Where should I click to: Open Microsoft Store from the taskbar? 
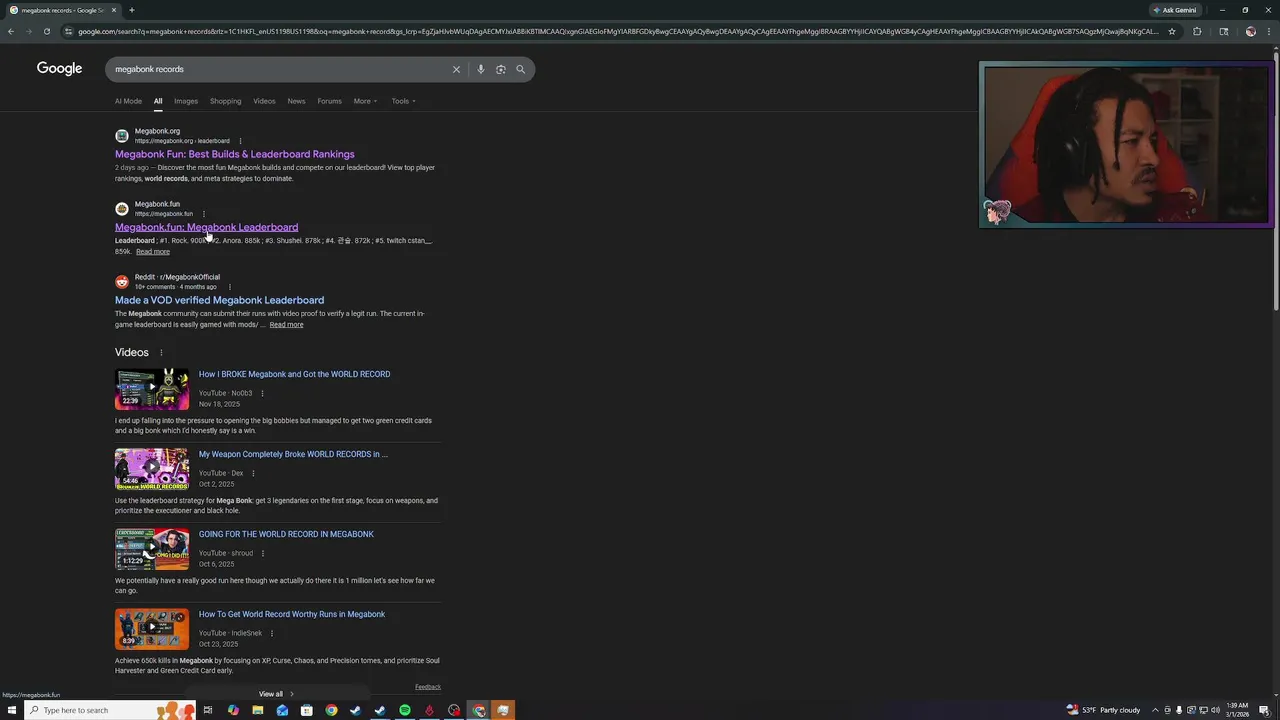click(x=306, y=710)
